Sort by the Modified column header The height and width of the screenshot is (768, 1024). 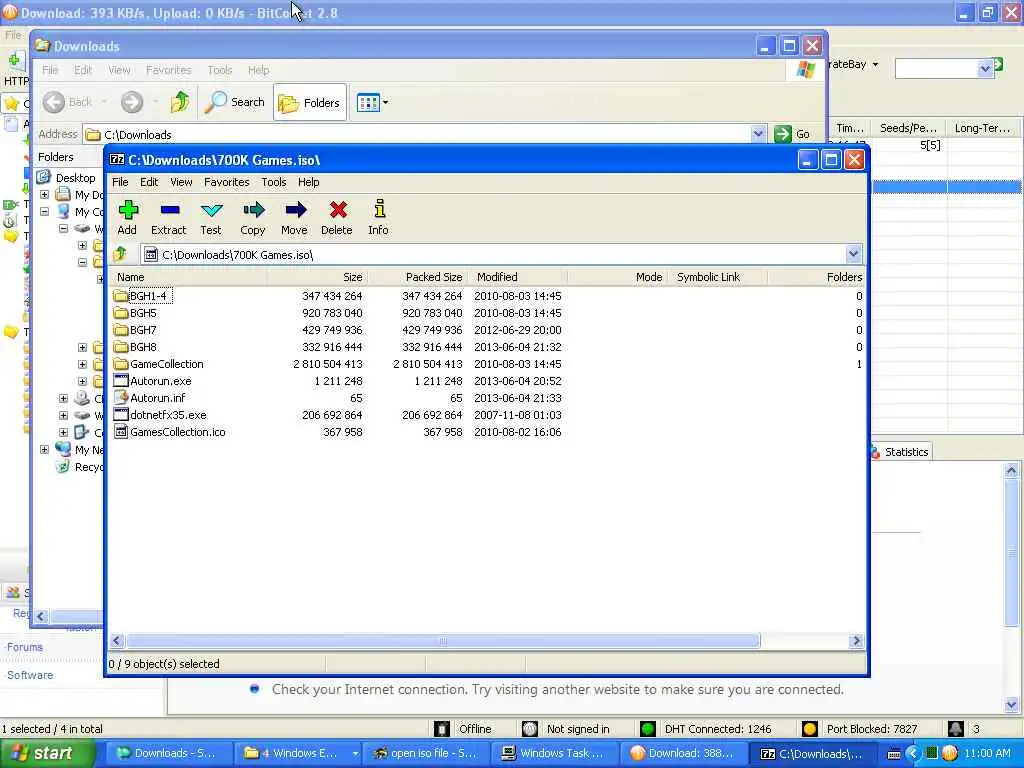(518, 277)
